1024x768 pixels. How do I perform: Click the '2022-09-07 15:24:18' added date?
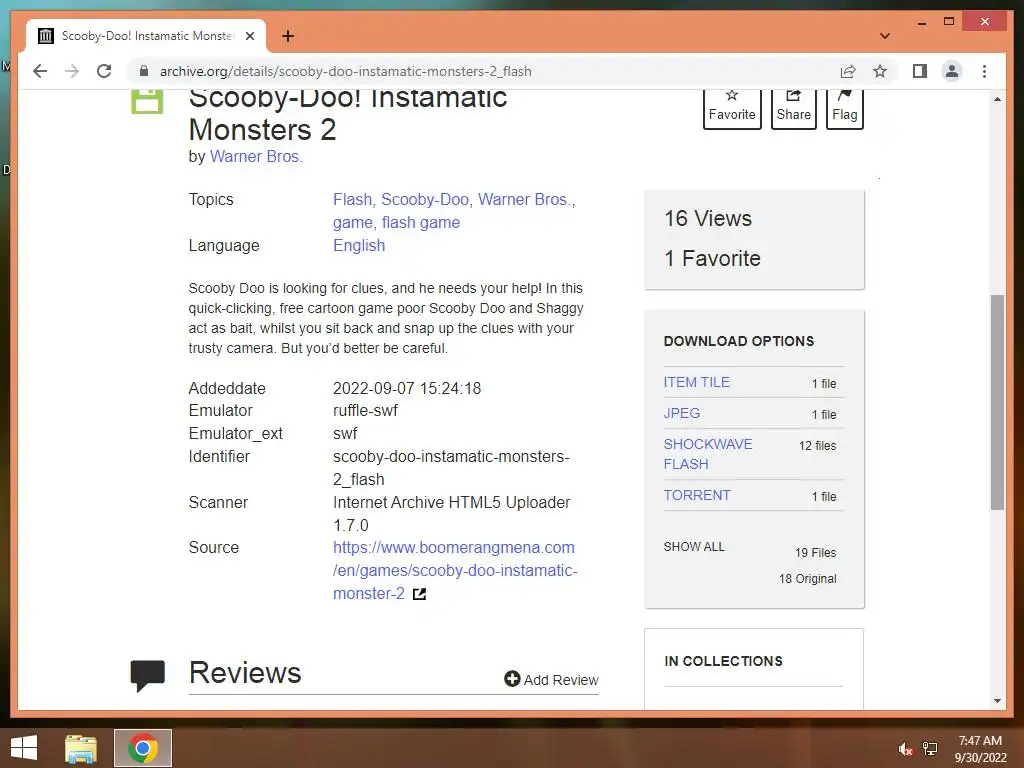tap(407, 389)
